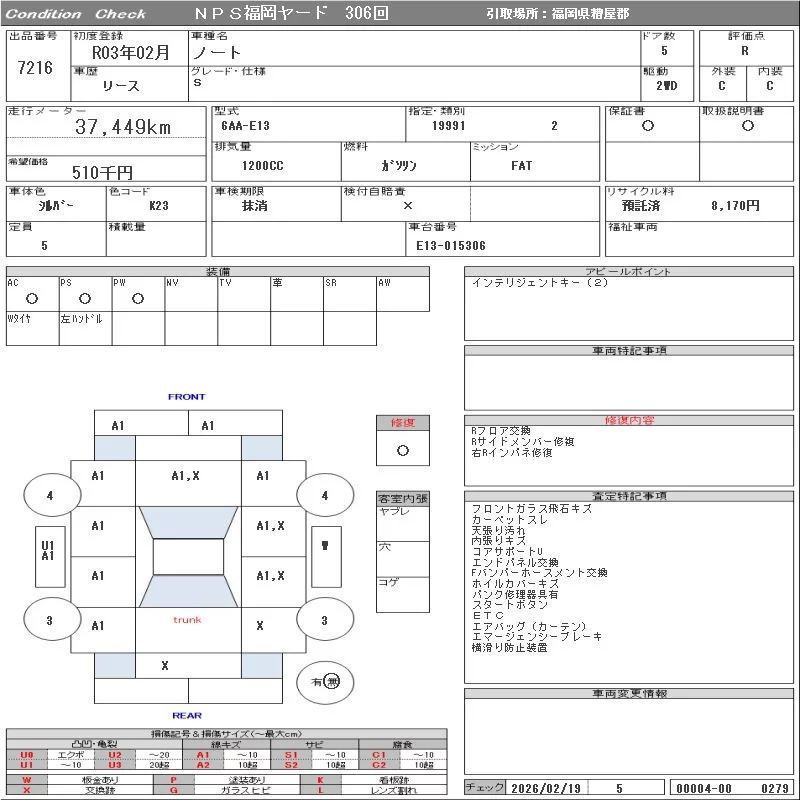Click the note エンドパネル交換
Image resolution: width=800 pixels, height=800 pixels.
click(515, 562)
